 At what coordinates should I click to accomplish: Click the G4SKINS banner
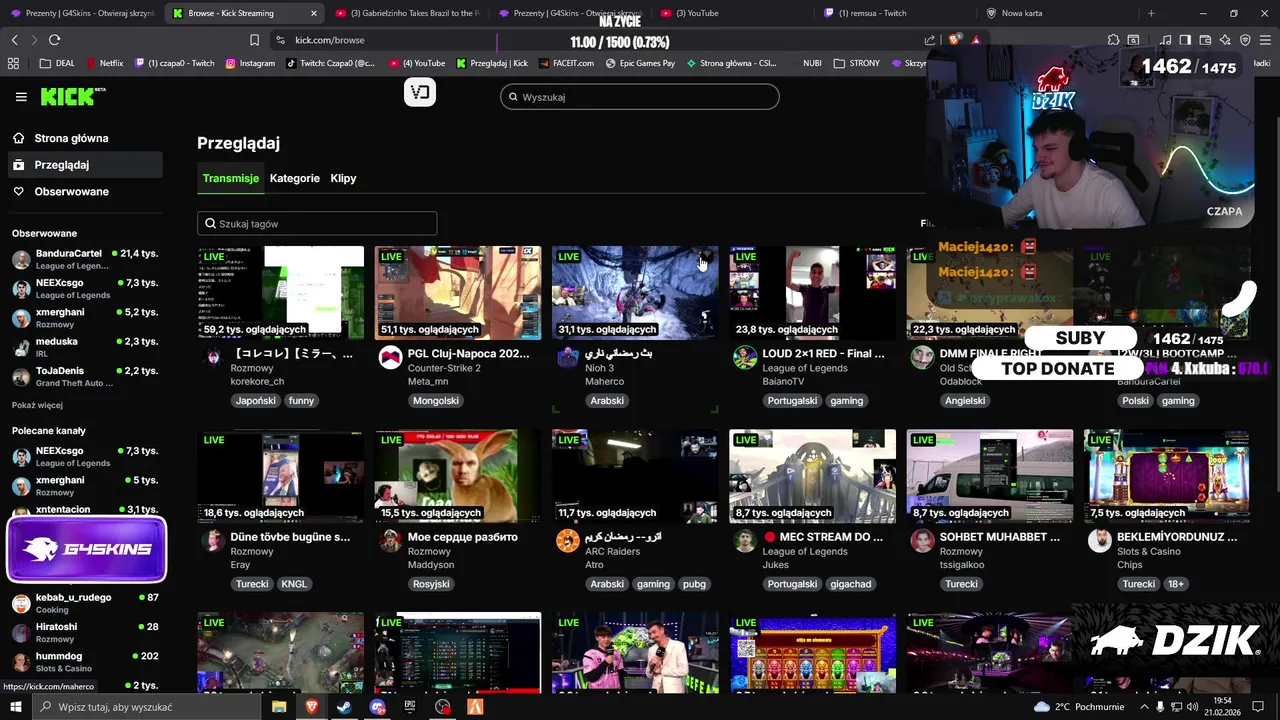click(x=86, y=549)
